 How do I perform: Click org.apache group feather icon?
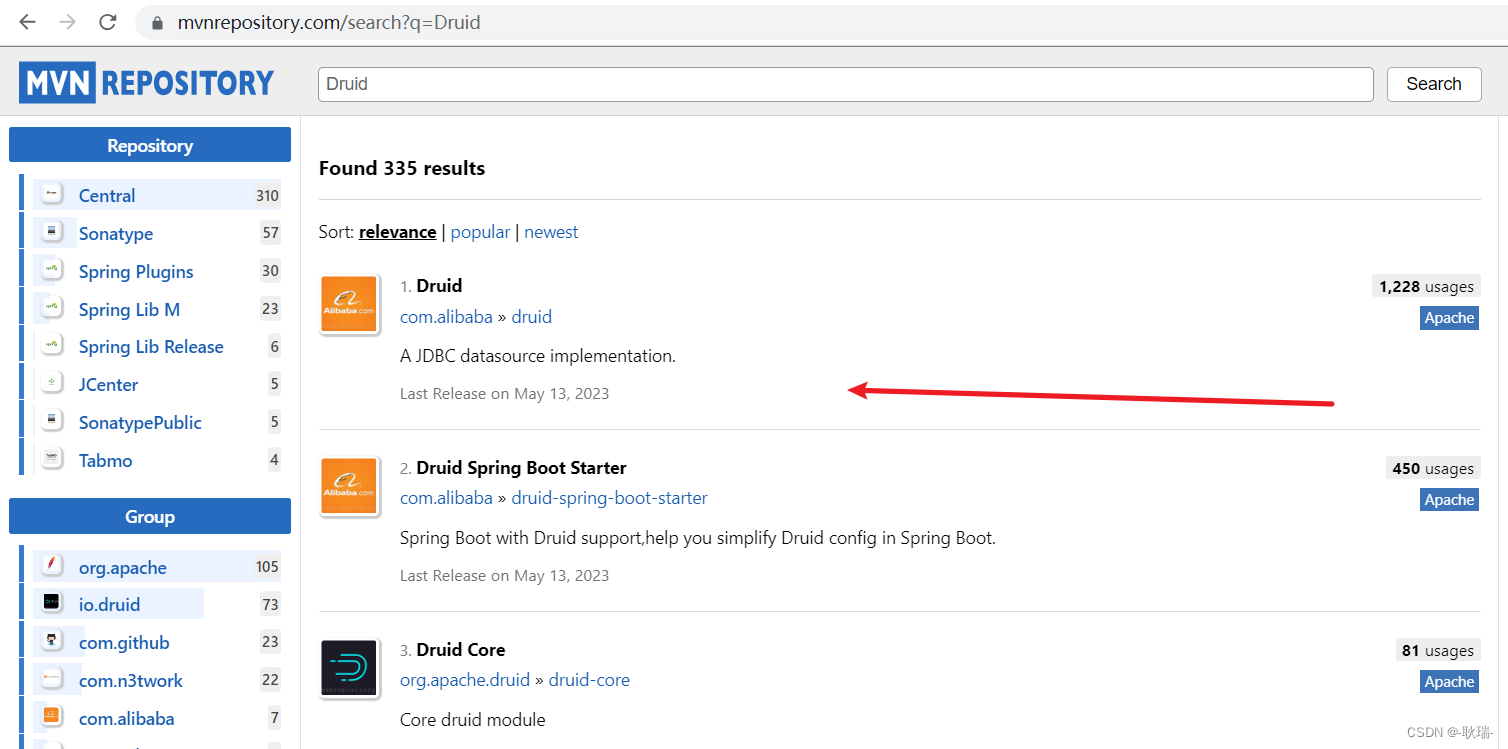click(52, 566)
